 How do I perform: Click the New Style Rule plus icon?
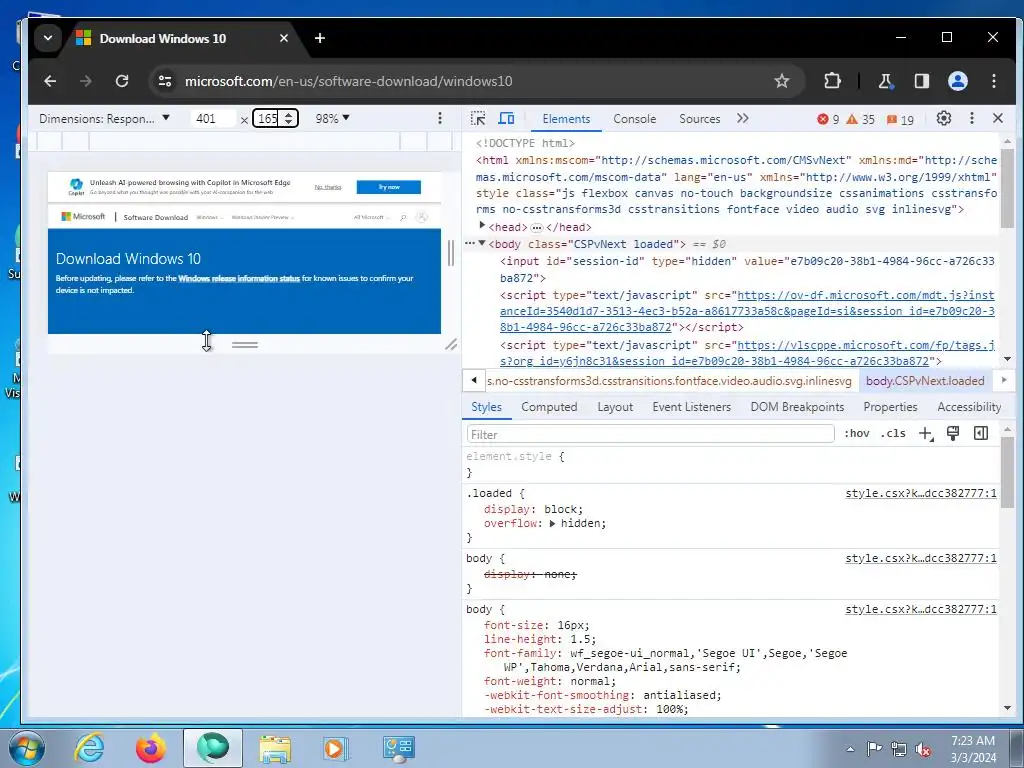926,434
